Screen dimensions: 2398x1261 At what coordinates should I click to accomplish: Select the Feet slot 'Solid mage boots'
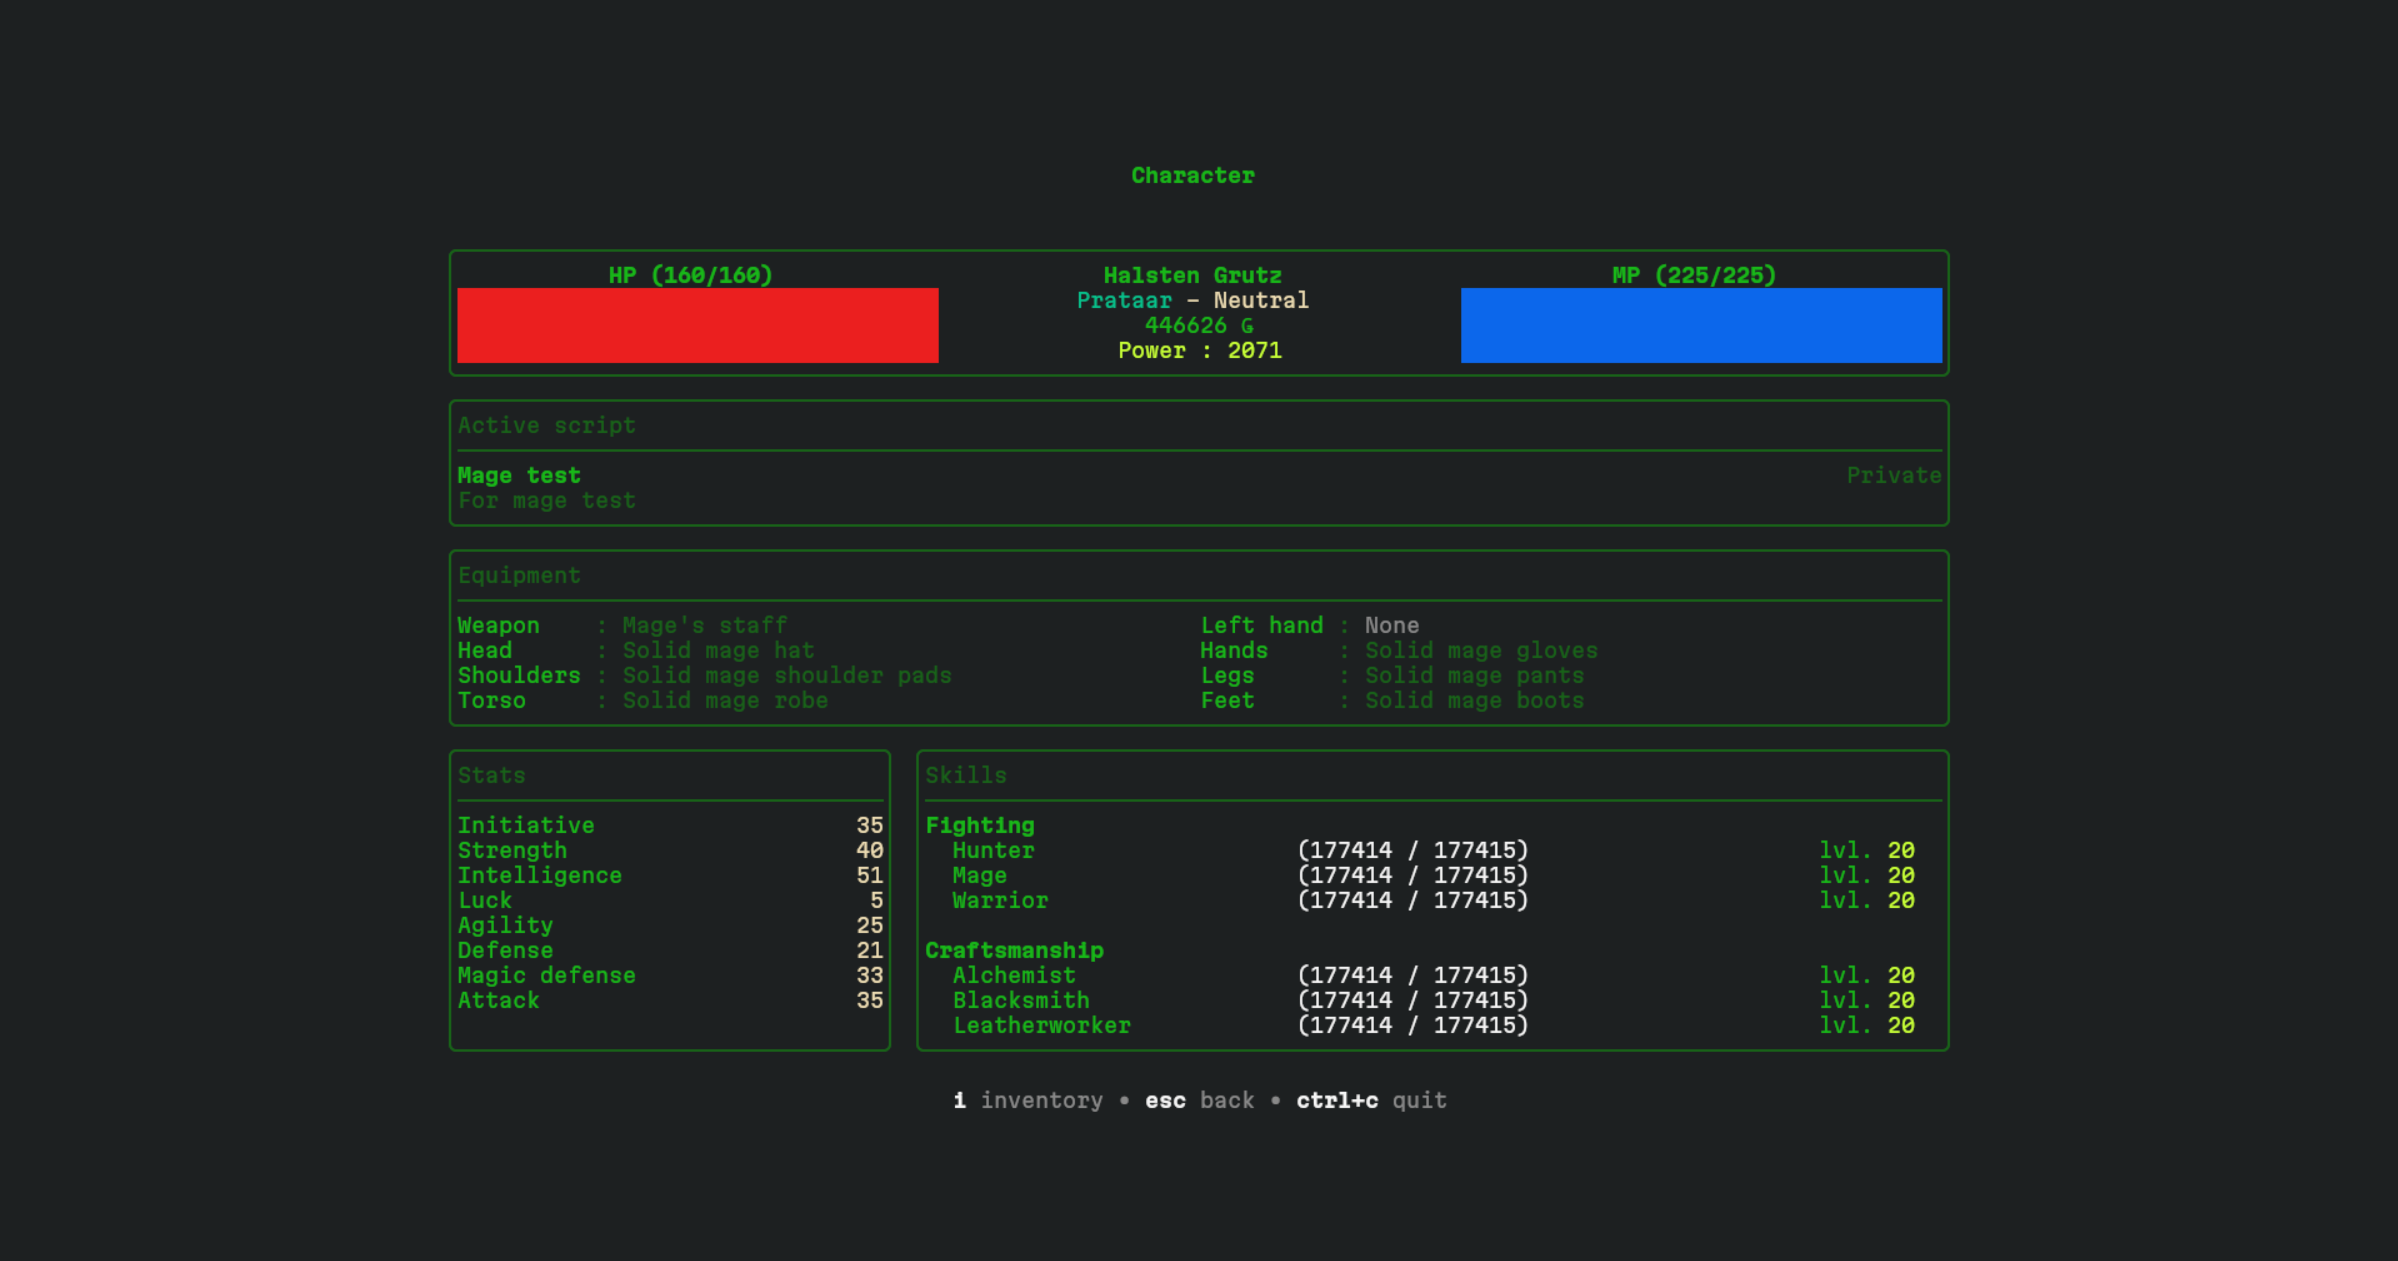tap(1474, 700)
